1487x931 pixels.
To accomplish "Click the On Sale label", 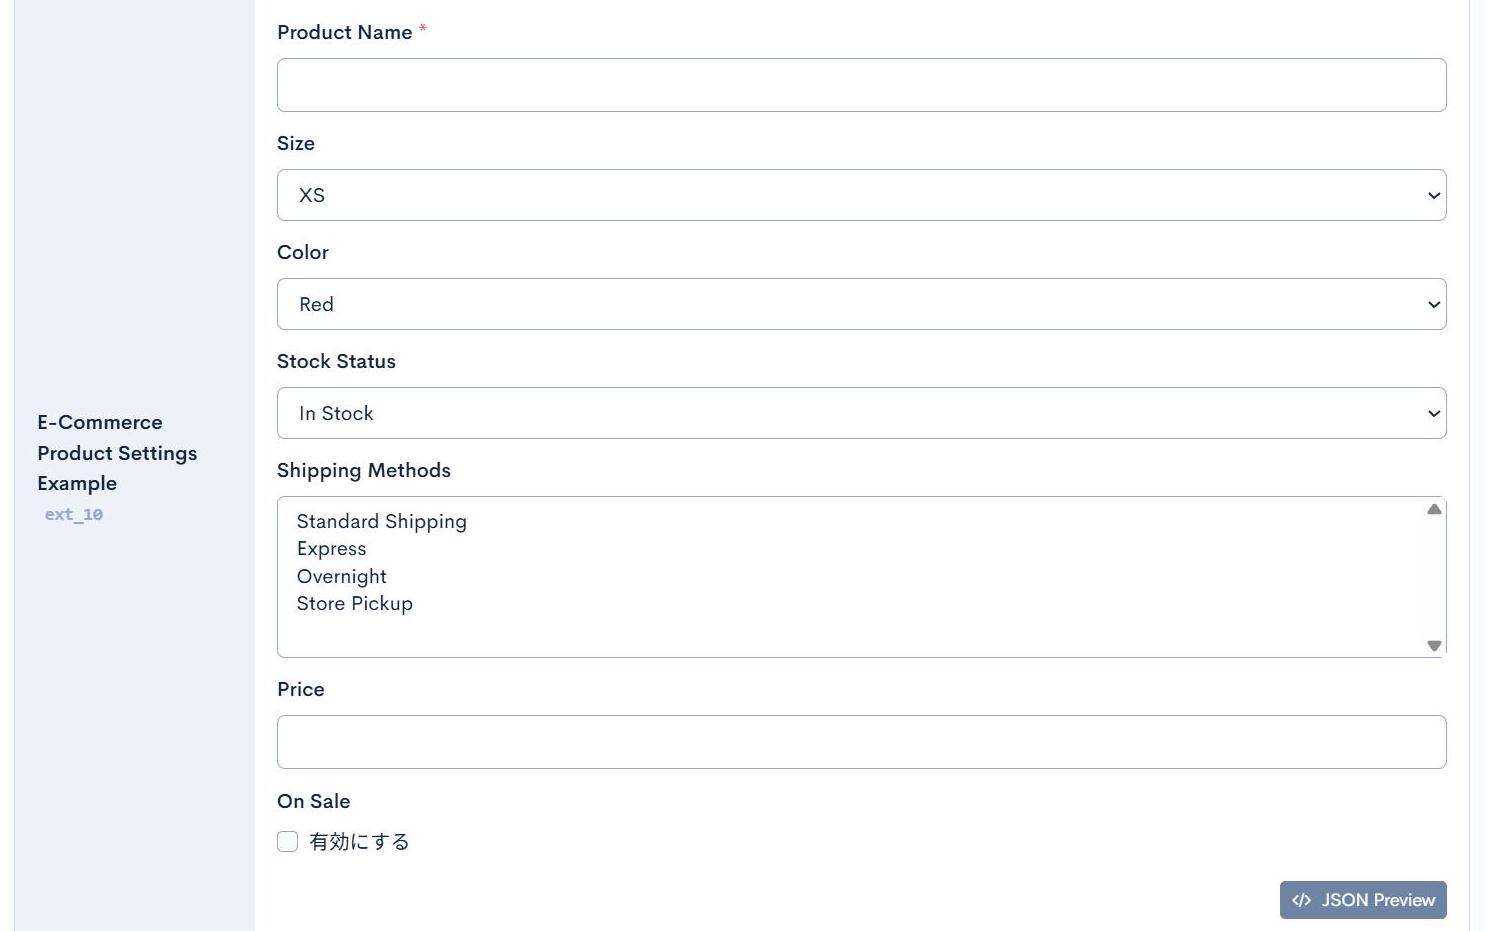I will click(314, 802).
